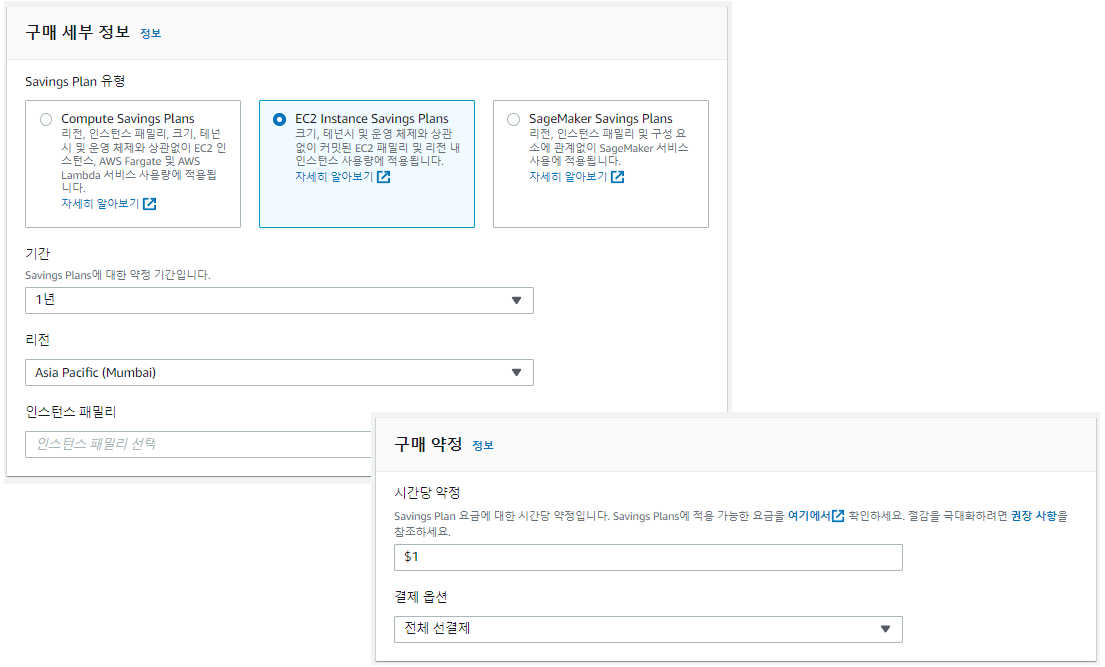Image resolution: width=1105 pixels, height=667 pixels.
Task: Select EC2 Instance Savings Plans radio button
Action: pos(280,120)
